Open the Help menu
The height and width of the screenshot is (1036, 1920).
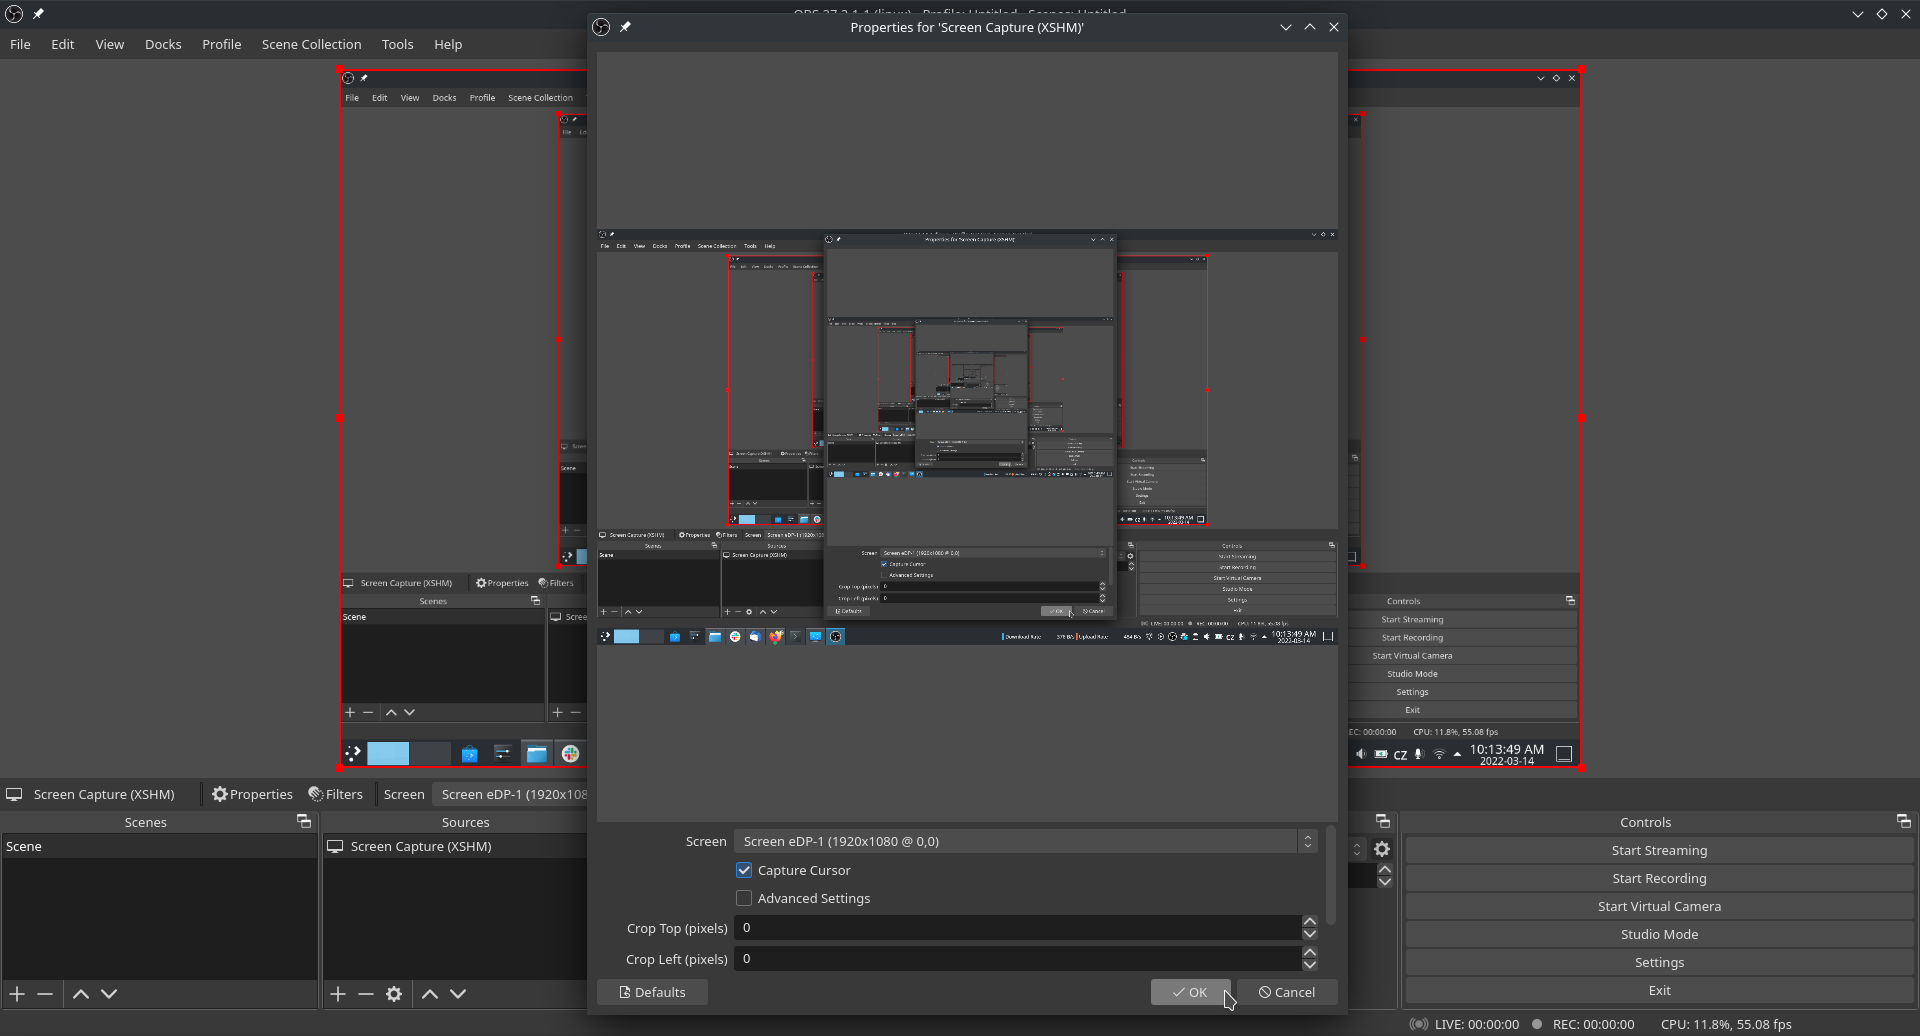tap(448, 44)
